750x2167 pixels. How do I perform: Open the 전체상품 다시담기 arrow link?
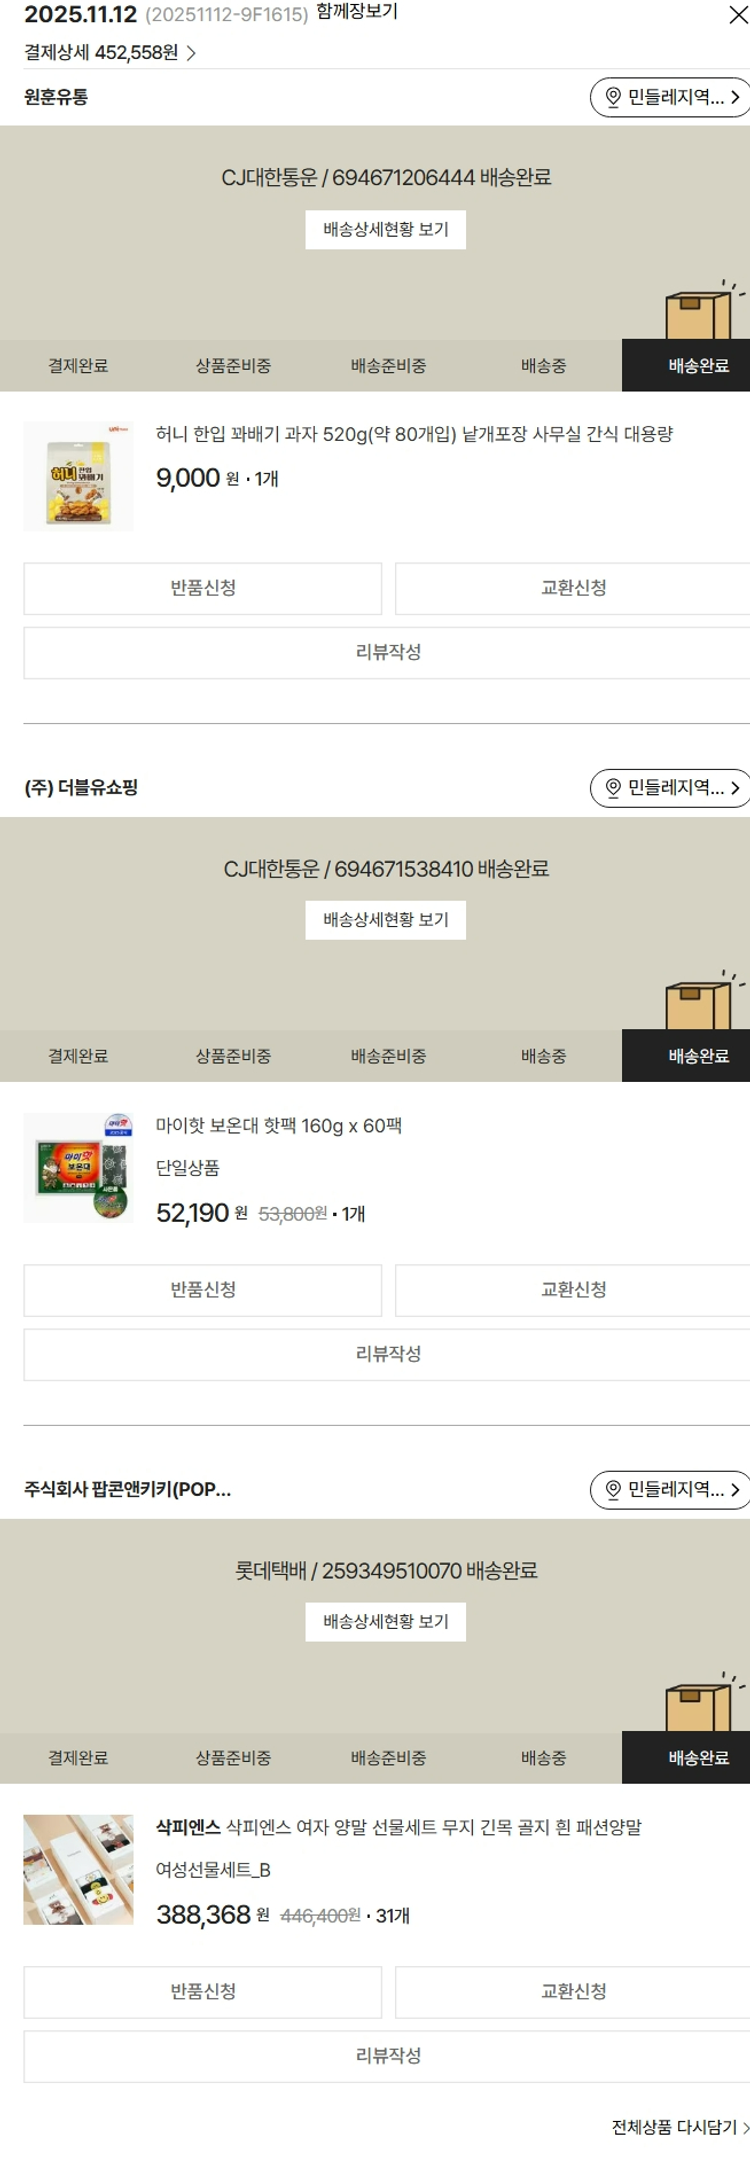click(744, 2127)
